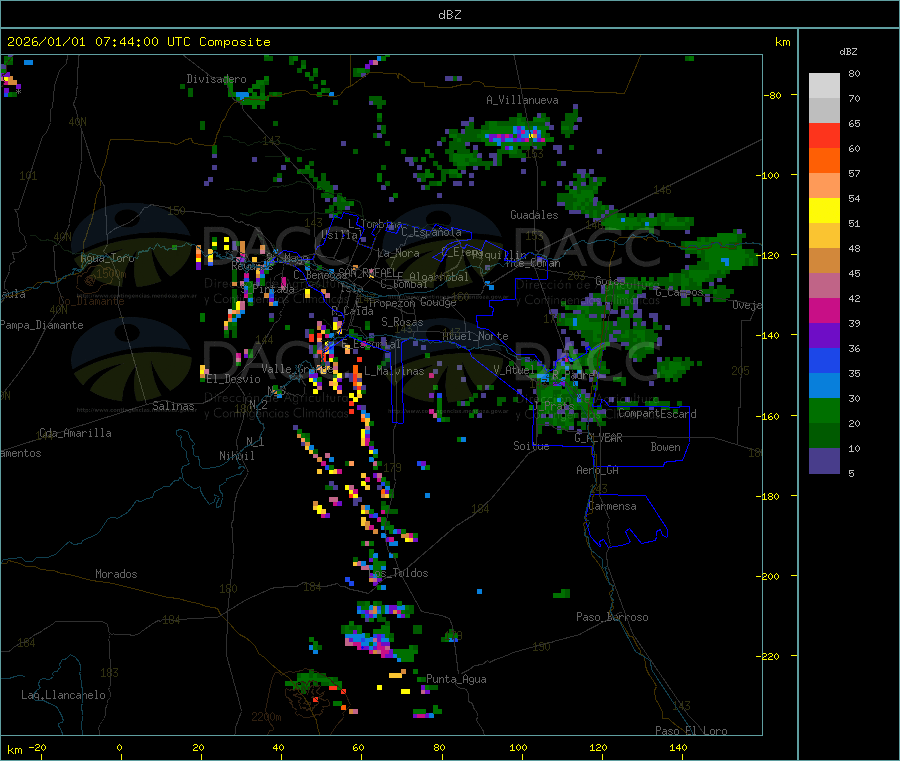The height and width of the screenshot is (761, 900).
Task: Click the El_Desvio location label
Action: [x=234, y=379]
